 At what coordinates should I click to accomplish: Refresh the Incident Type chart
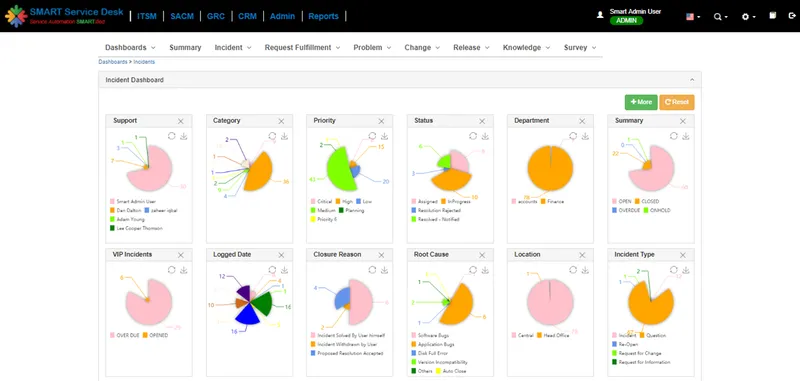tap(674, 270)
